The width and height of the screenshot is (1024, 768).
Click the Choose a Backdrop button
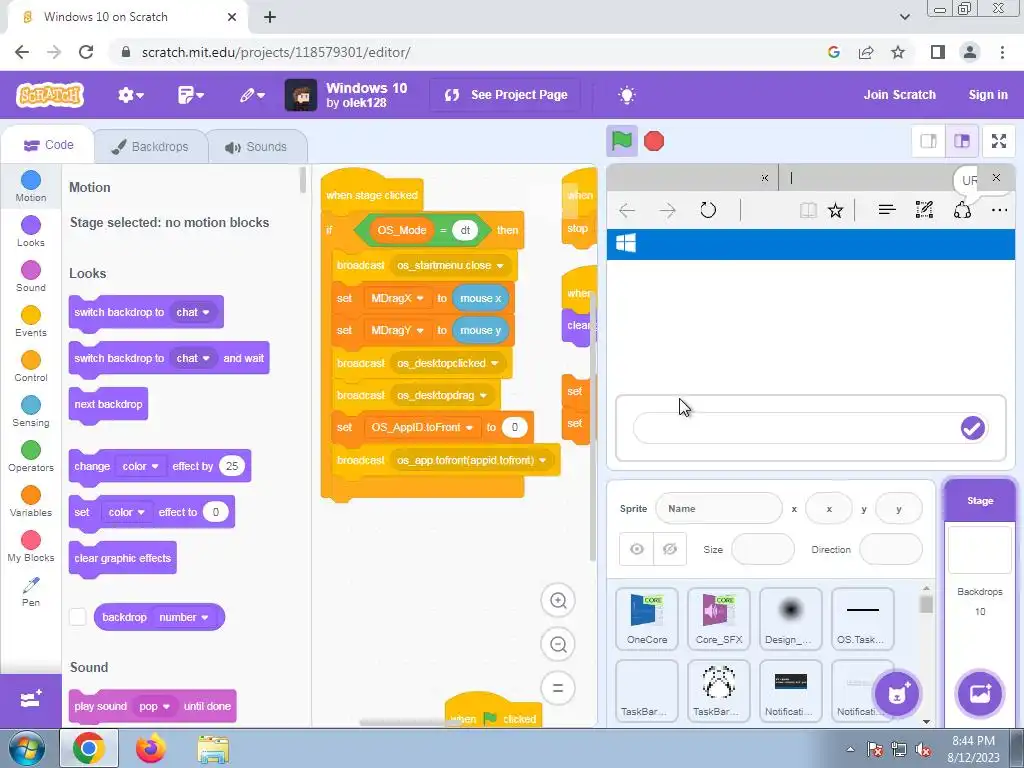tap(980, 694)
